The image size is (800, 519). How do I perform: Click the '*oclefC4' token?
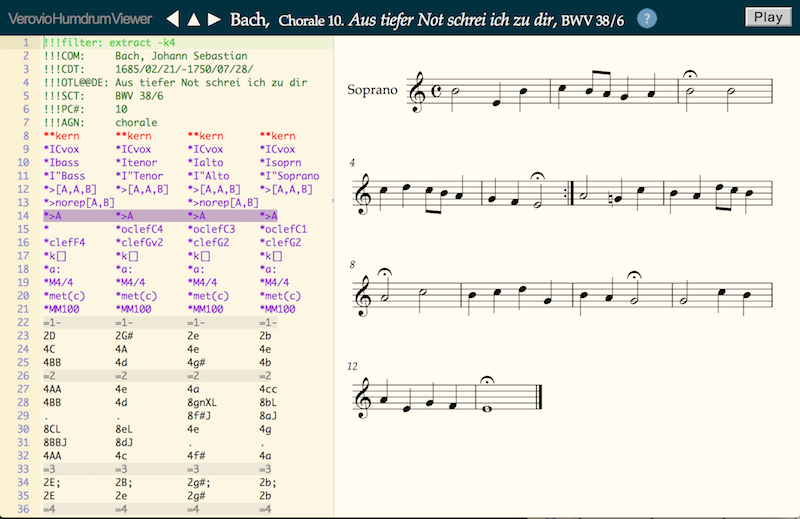pyautogui.click(x=139, y=229)
